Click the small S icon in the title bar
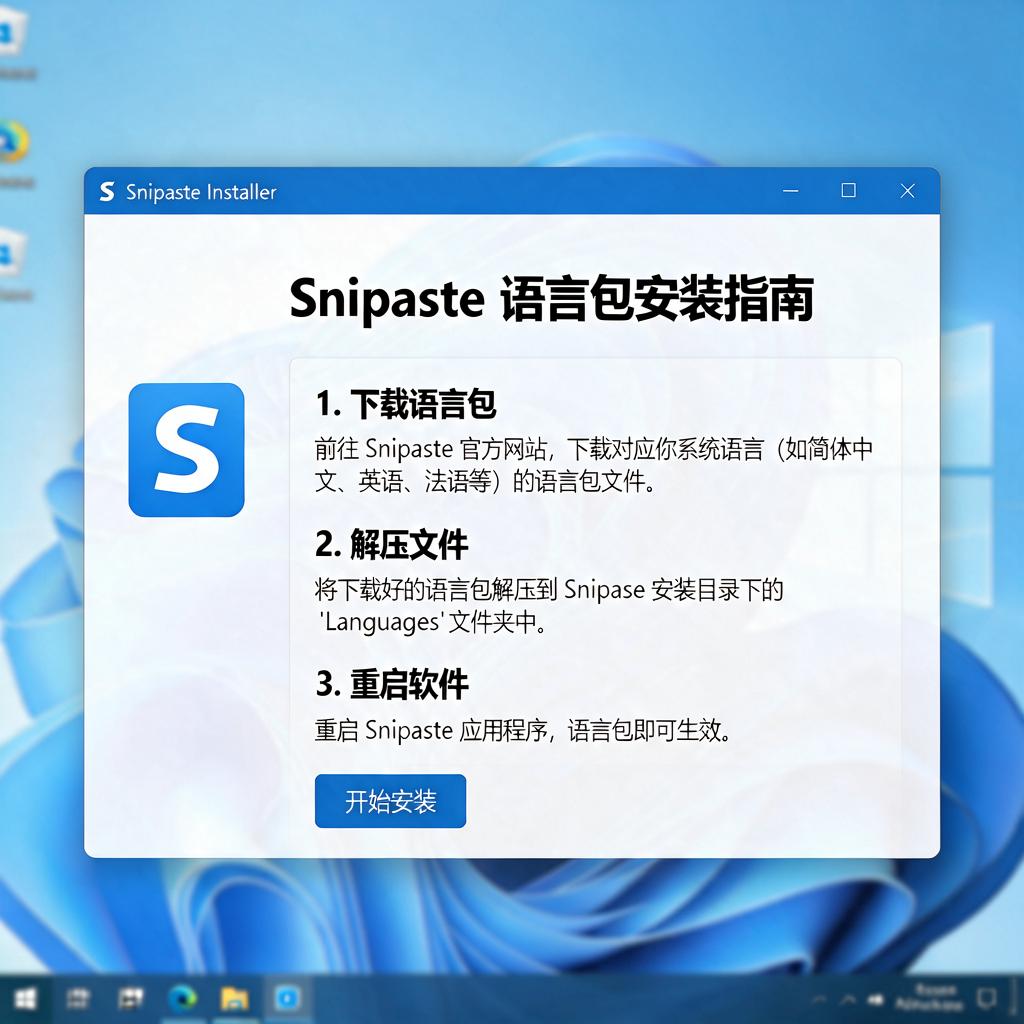Viewport: 1024px width, 1024px height. pos(106,191)
